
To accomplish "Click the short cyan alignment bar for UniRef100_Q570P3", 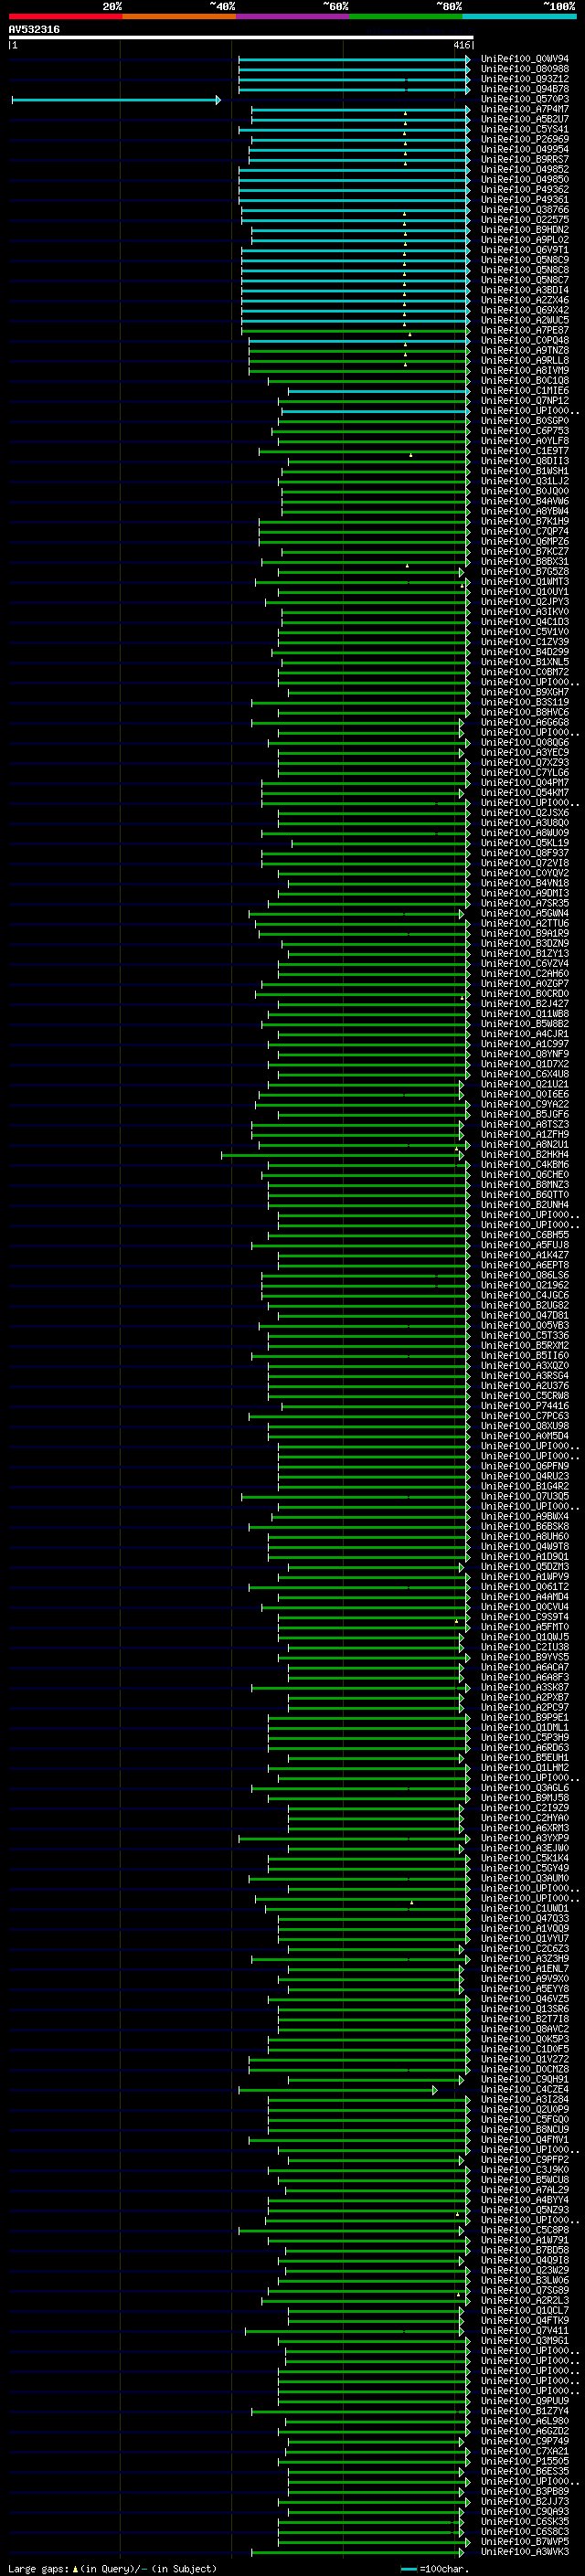I will pos(116,100).
